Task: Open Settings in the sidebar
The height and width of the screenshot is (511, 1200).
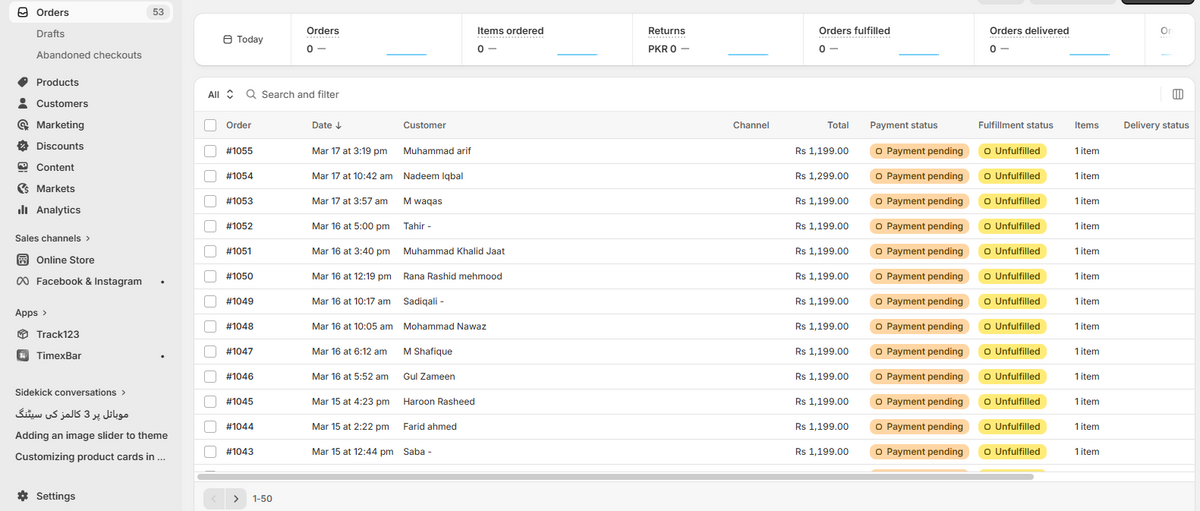Action: [x=56, y=496]
